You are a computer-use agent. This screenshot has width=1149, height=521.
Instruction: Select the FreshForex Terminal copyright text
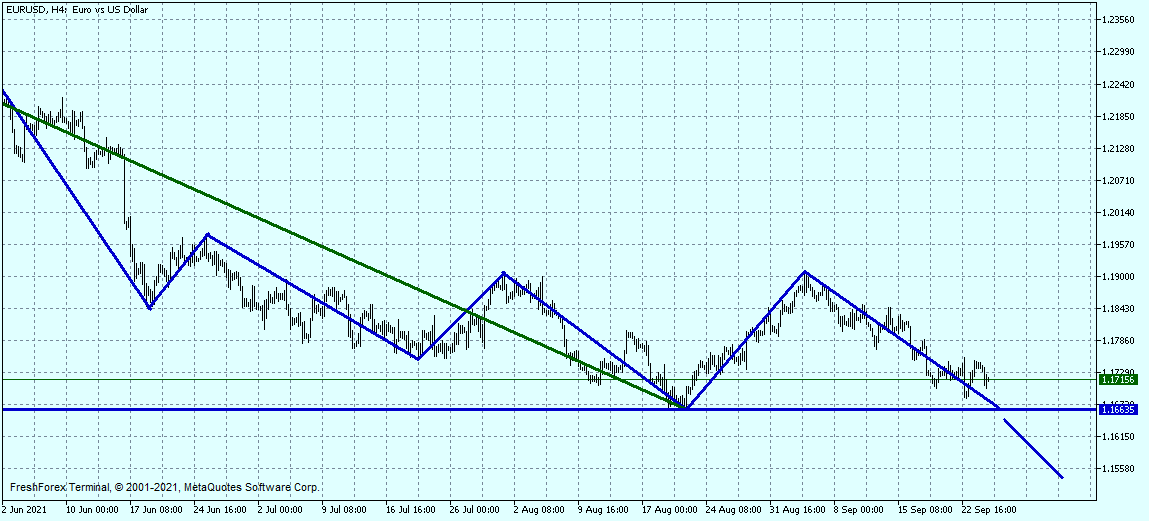(165, 487)
